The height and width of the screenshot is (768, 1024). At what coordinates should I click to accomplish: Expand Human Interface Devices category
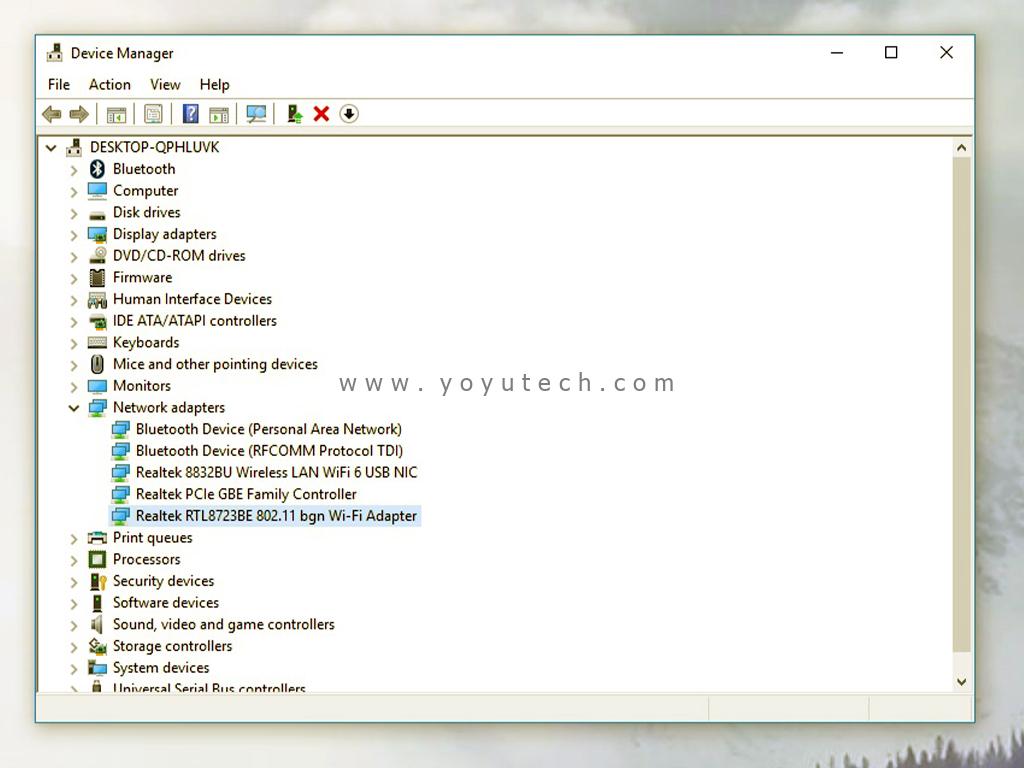[x=74, y=300]
